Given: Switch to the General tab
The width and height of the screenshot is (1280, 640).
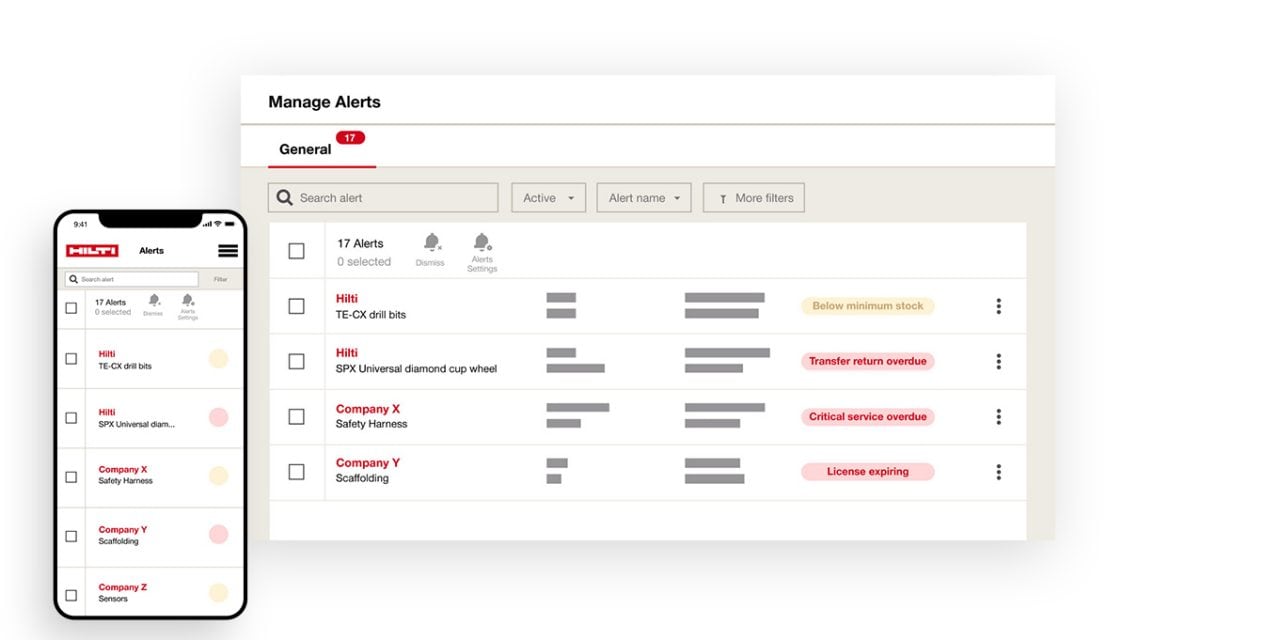Looking at the screenshot, I should coord(305,149).
